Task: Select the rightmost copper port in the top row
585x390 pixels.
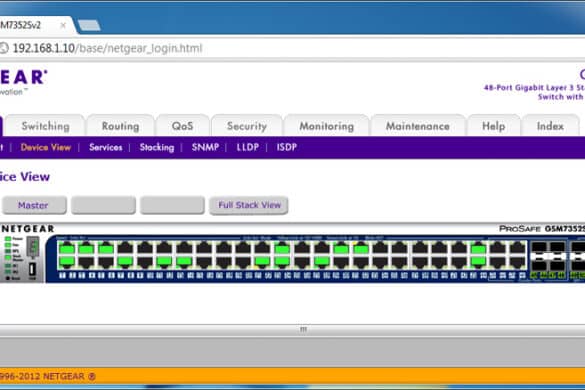Action: (517, 249)
